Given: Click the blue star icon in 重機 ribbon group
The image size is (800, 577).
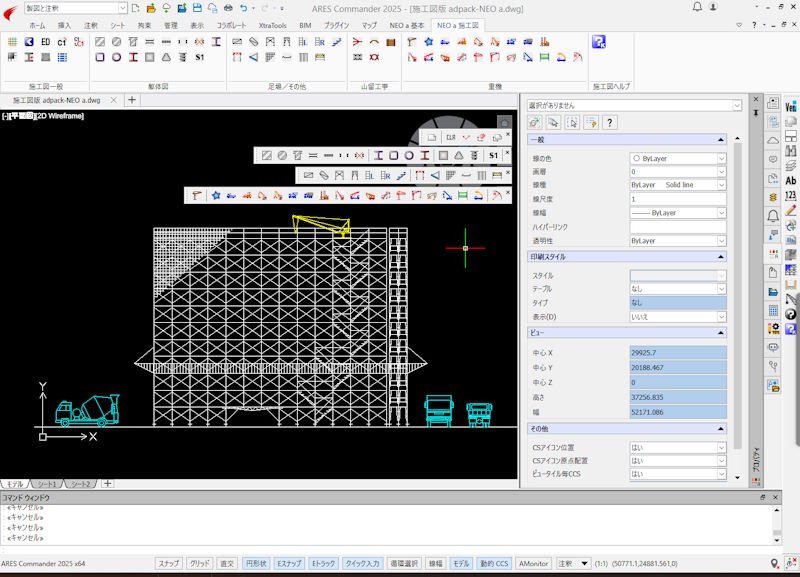Looking at the screenshot, I should [428, 42].
